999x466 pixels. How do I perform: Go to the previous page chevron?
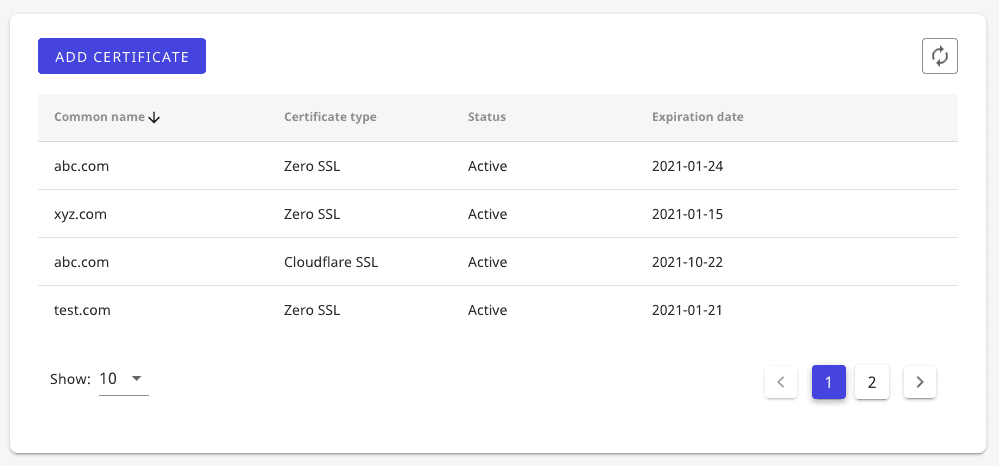click(x=781, y=382)
